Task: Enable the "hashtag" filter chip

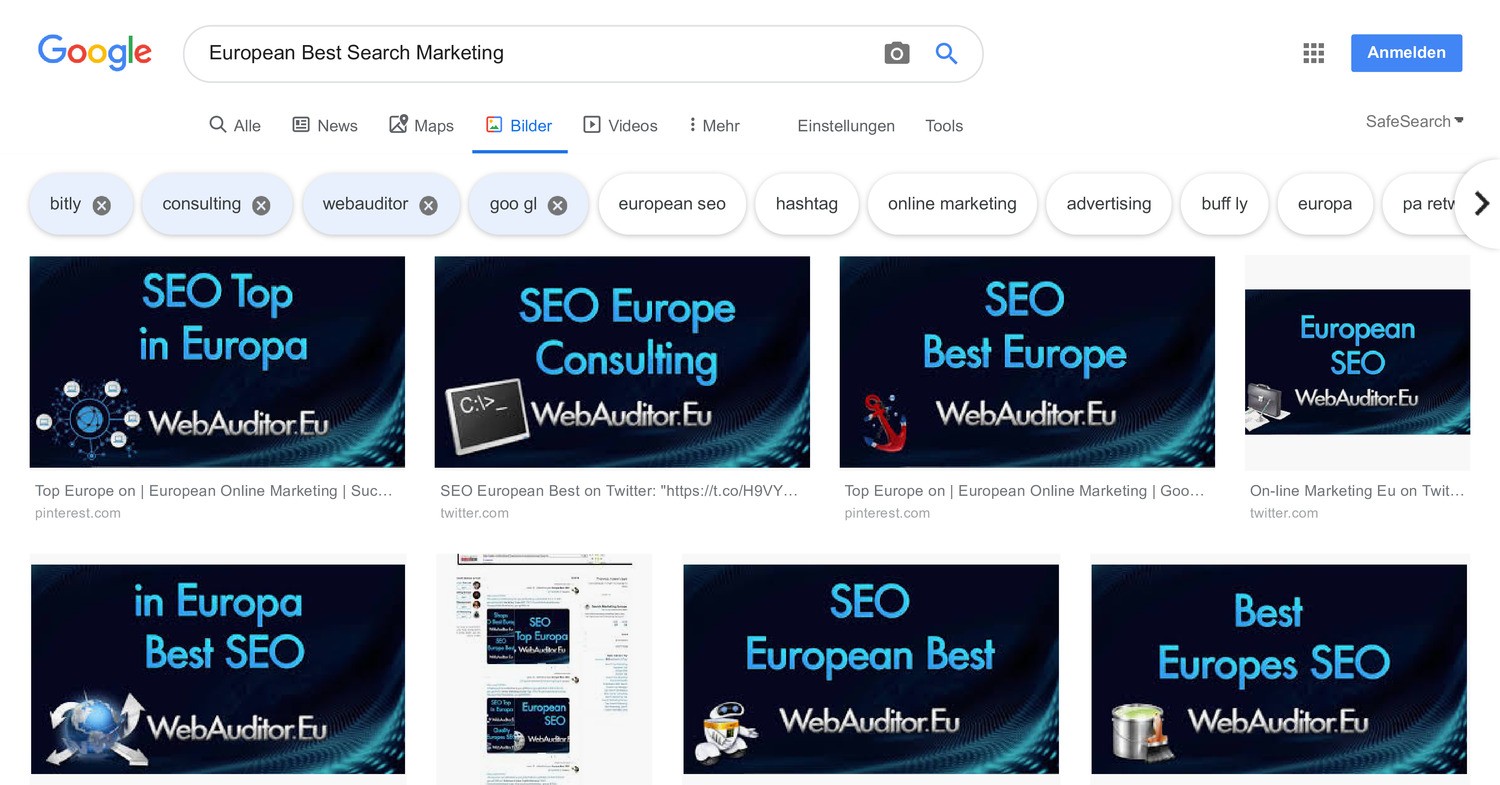Action: click(x=806, y=204)
